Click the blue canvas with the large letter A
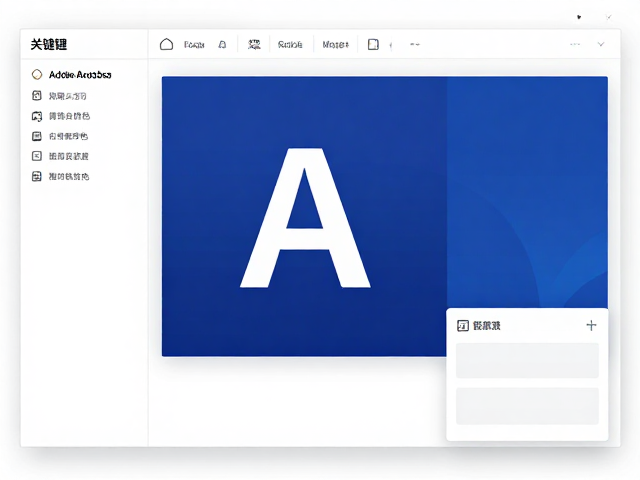 [304, 216]
